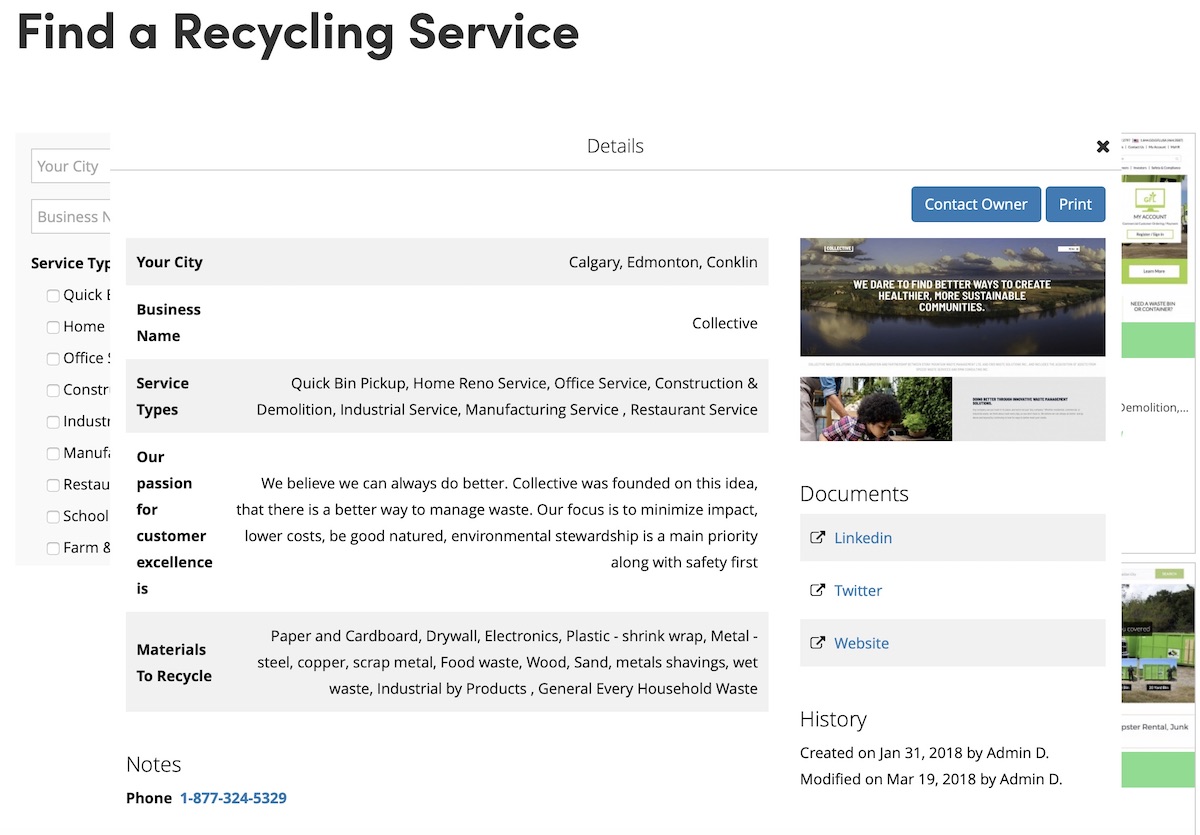Open the Collective website screenshot with the lake
The height and width of the screenshot is (835, 1200).
(952, 297)
